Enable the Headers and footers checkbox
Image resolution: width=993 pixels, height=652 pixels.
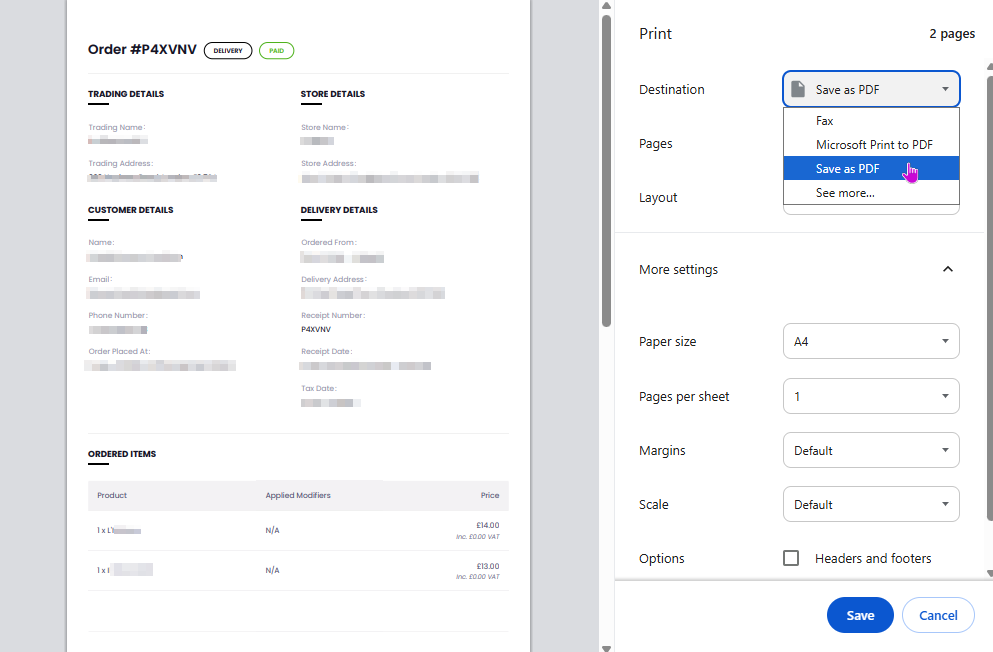791,558
